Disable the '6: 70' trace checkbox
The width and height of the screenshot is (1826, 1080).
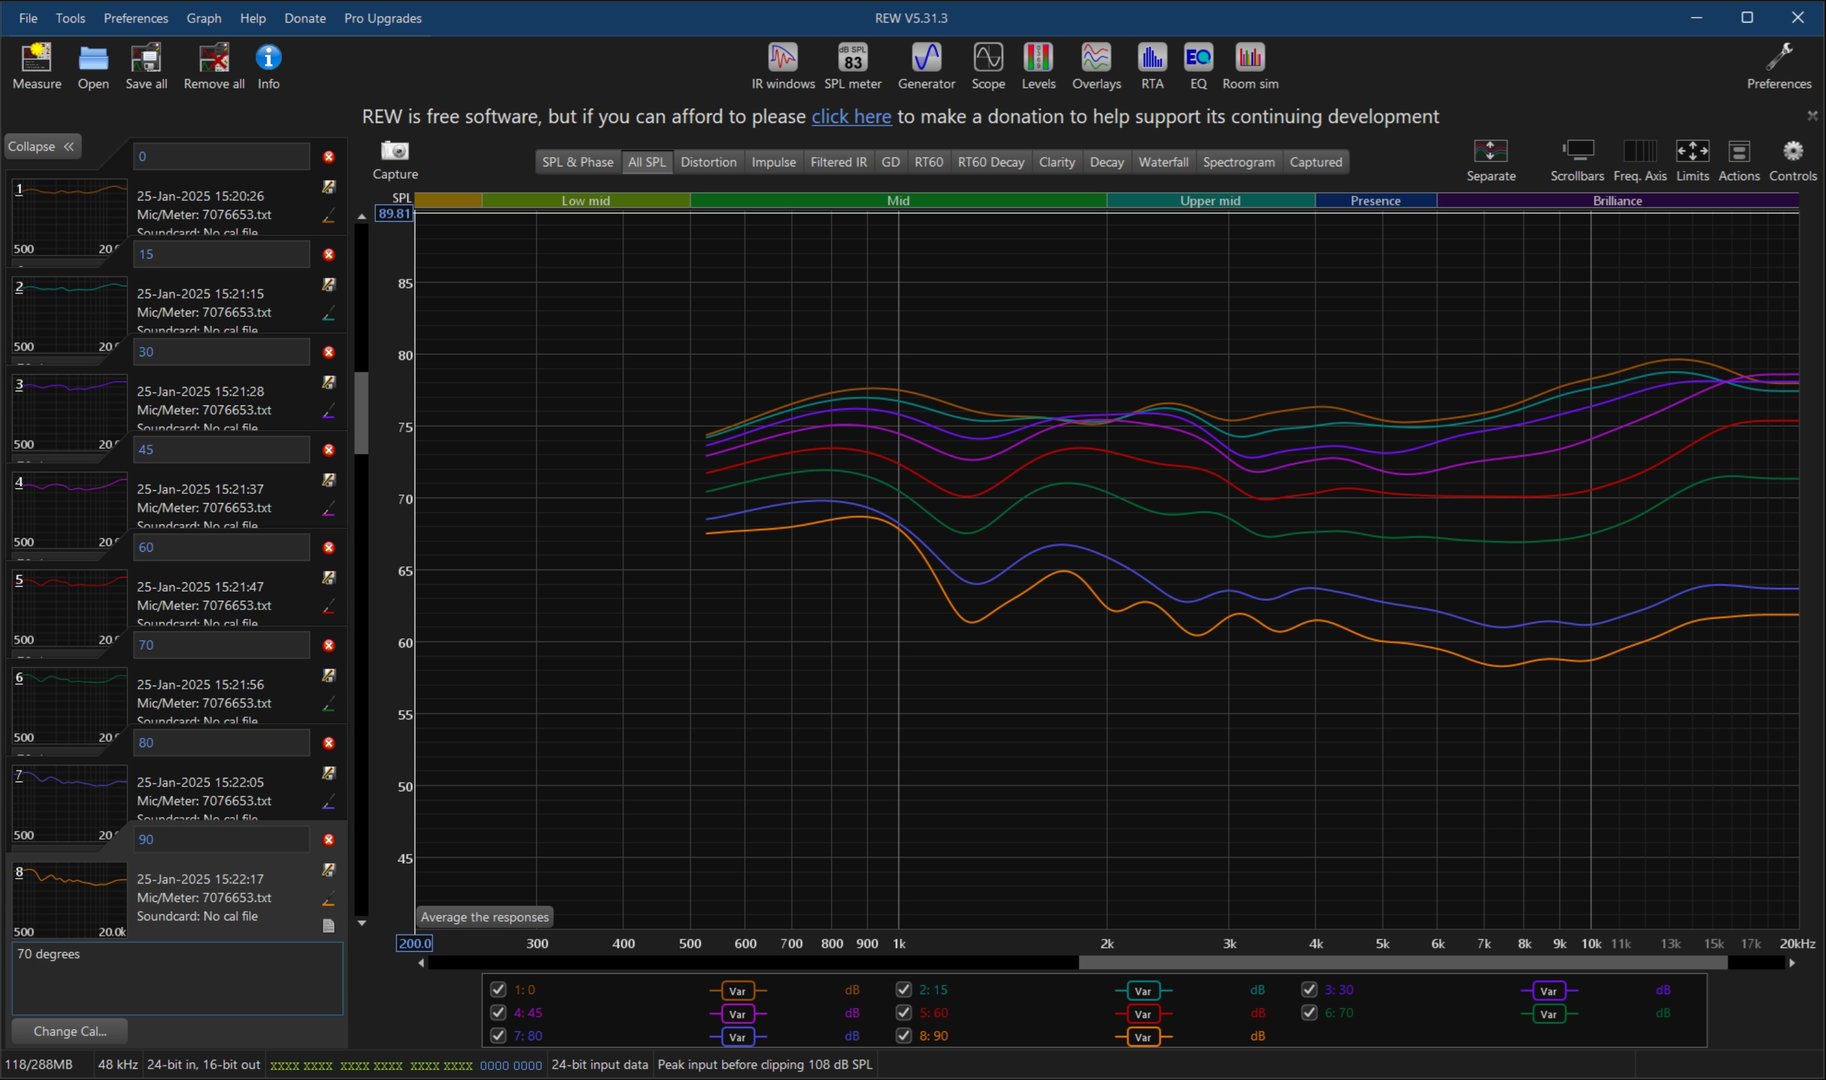(x=1309, y=1012)
